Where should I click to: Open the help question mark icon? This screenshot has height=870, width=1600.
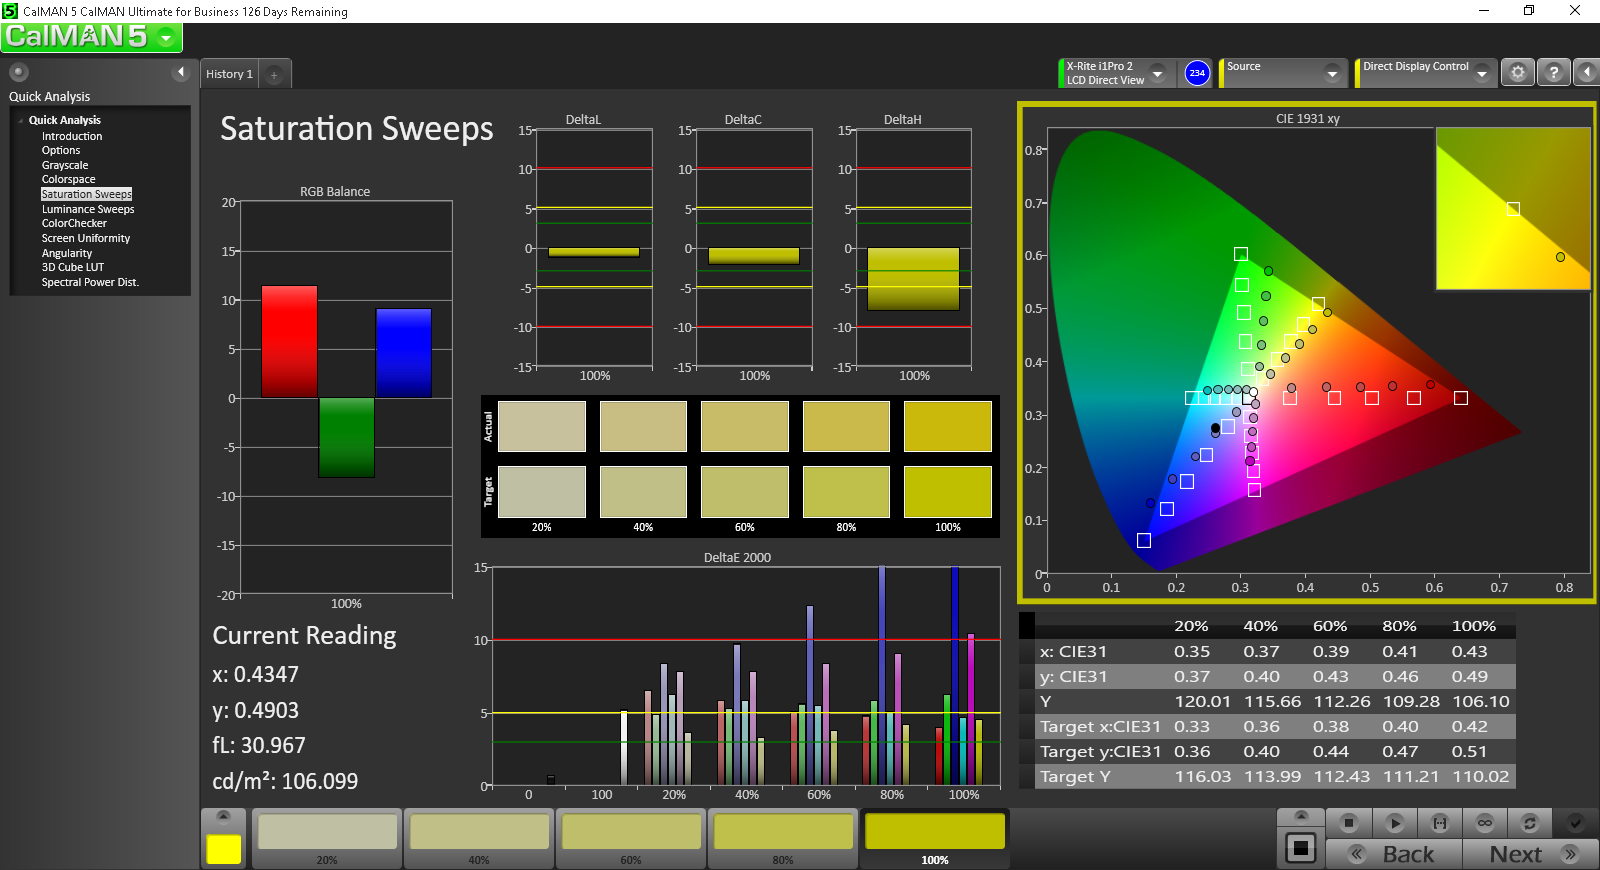tap(1553, 73)
